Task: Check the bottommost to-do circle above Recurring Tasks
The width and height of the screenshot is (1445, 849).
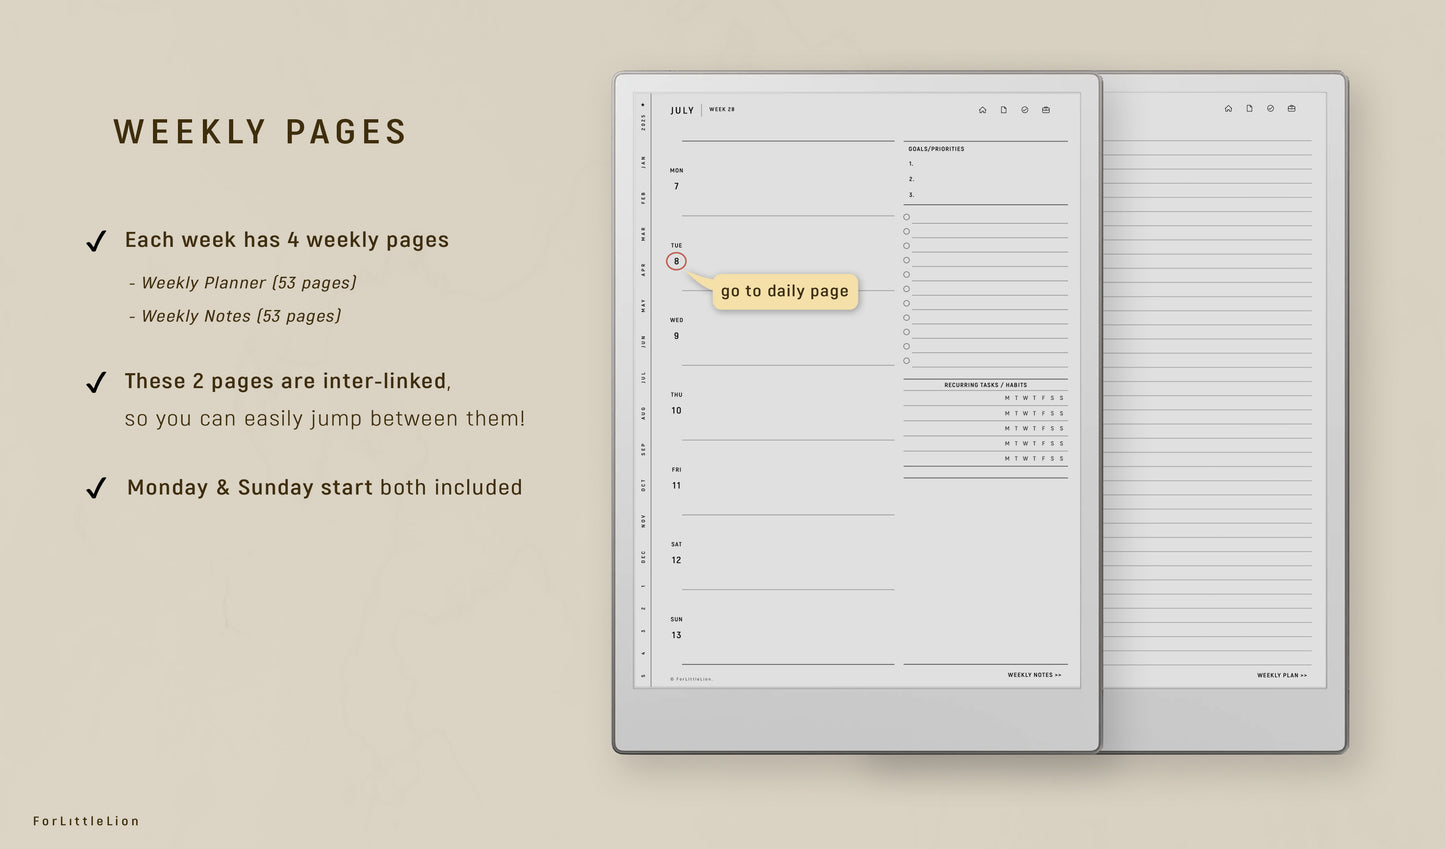Action: 907,361
